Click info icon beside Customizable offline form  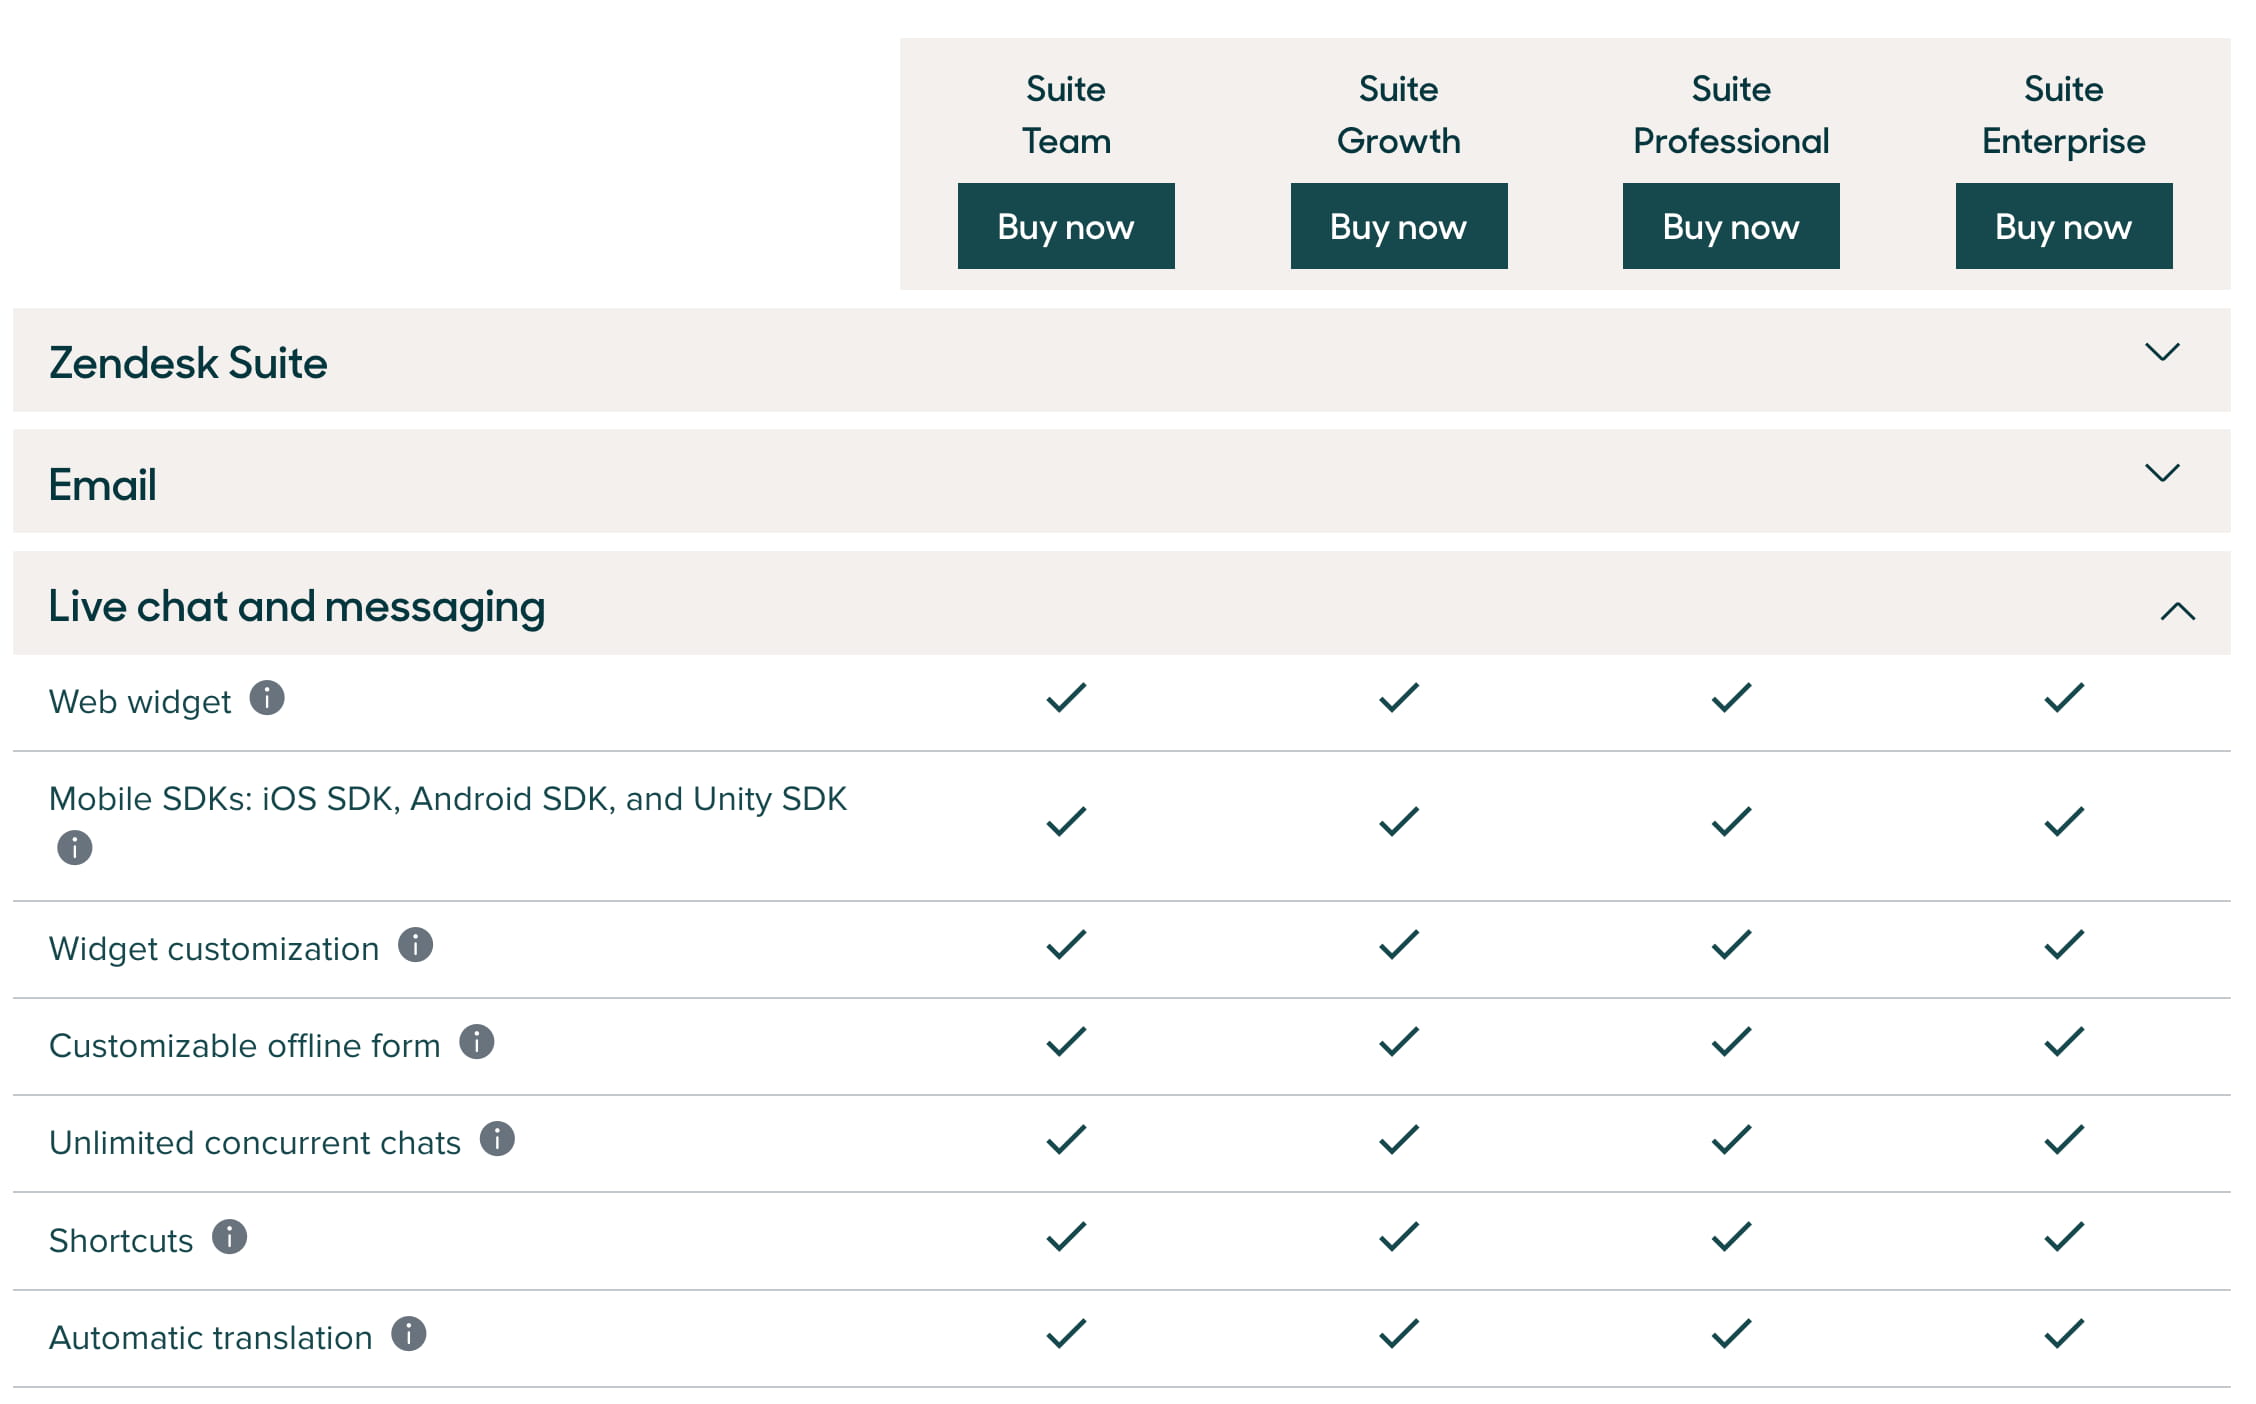(477, 1042)
